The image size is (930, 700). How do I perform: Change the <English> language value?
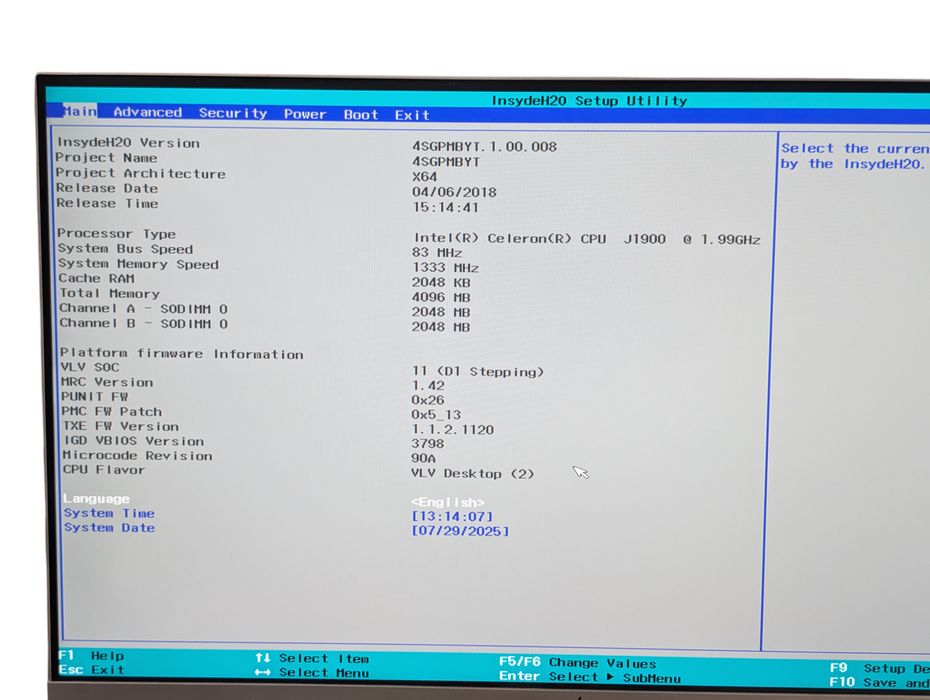(448, 502)
